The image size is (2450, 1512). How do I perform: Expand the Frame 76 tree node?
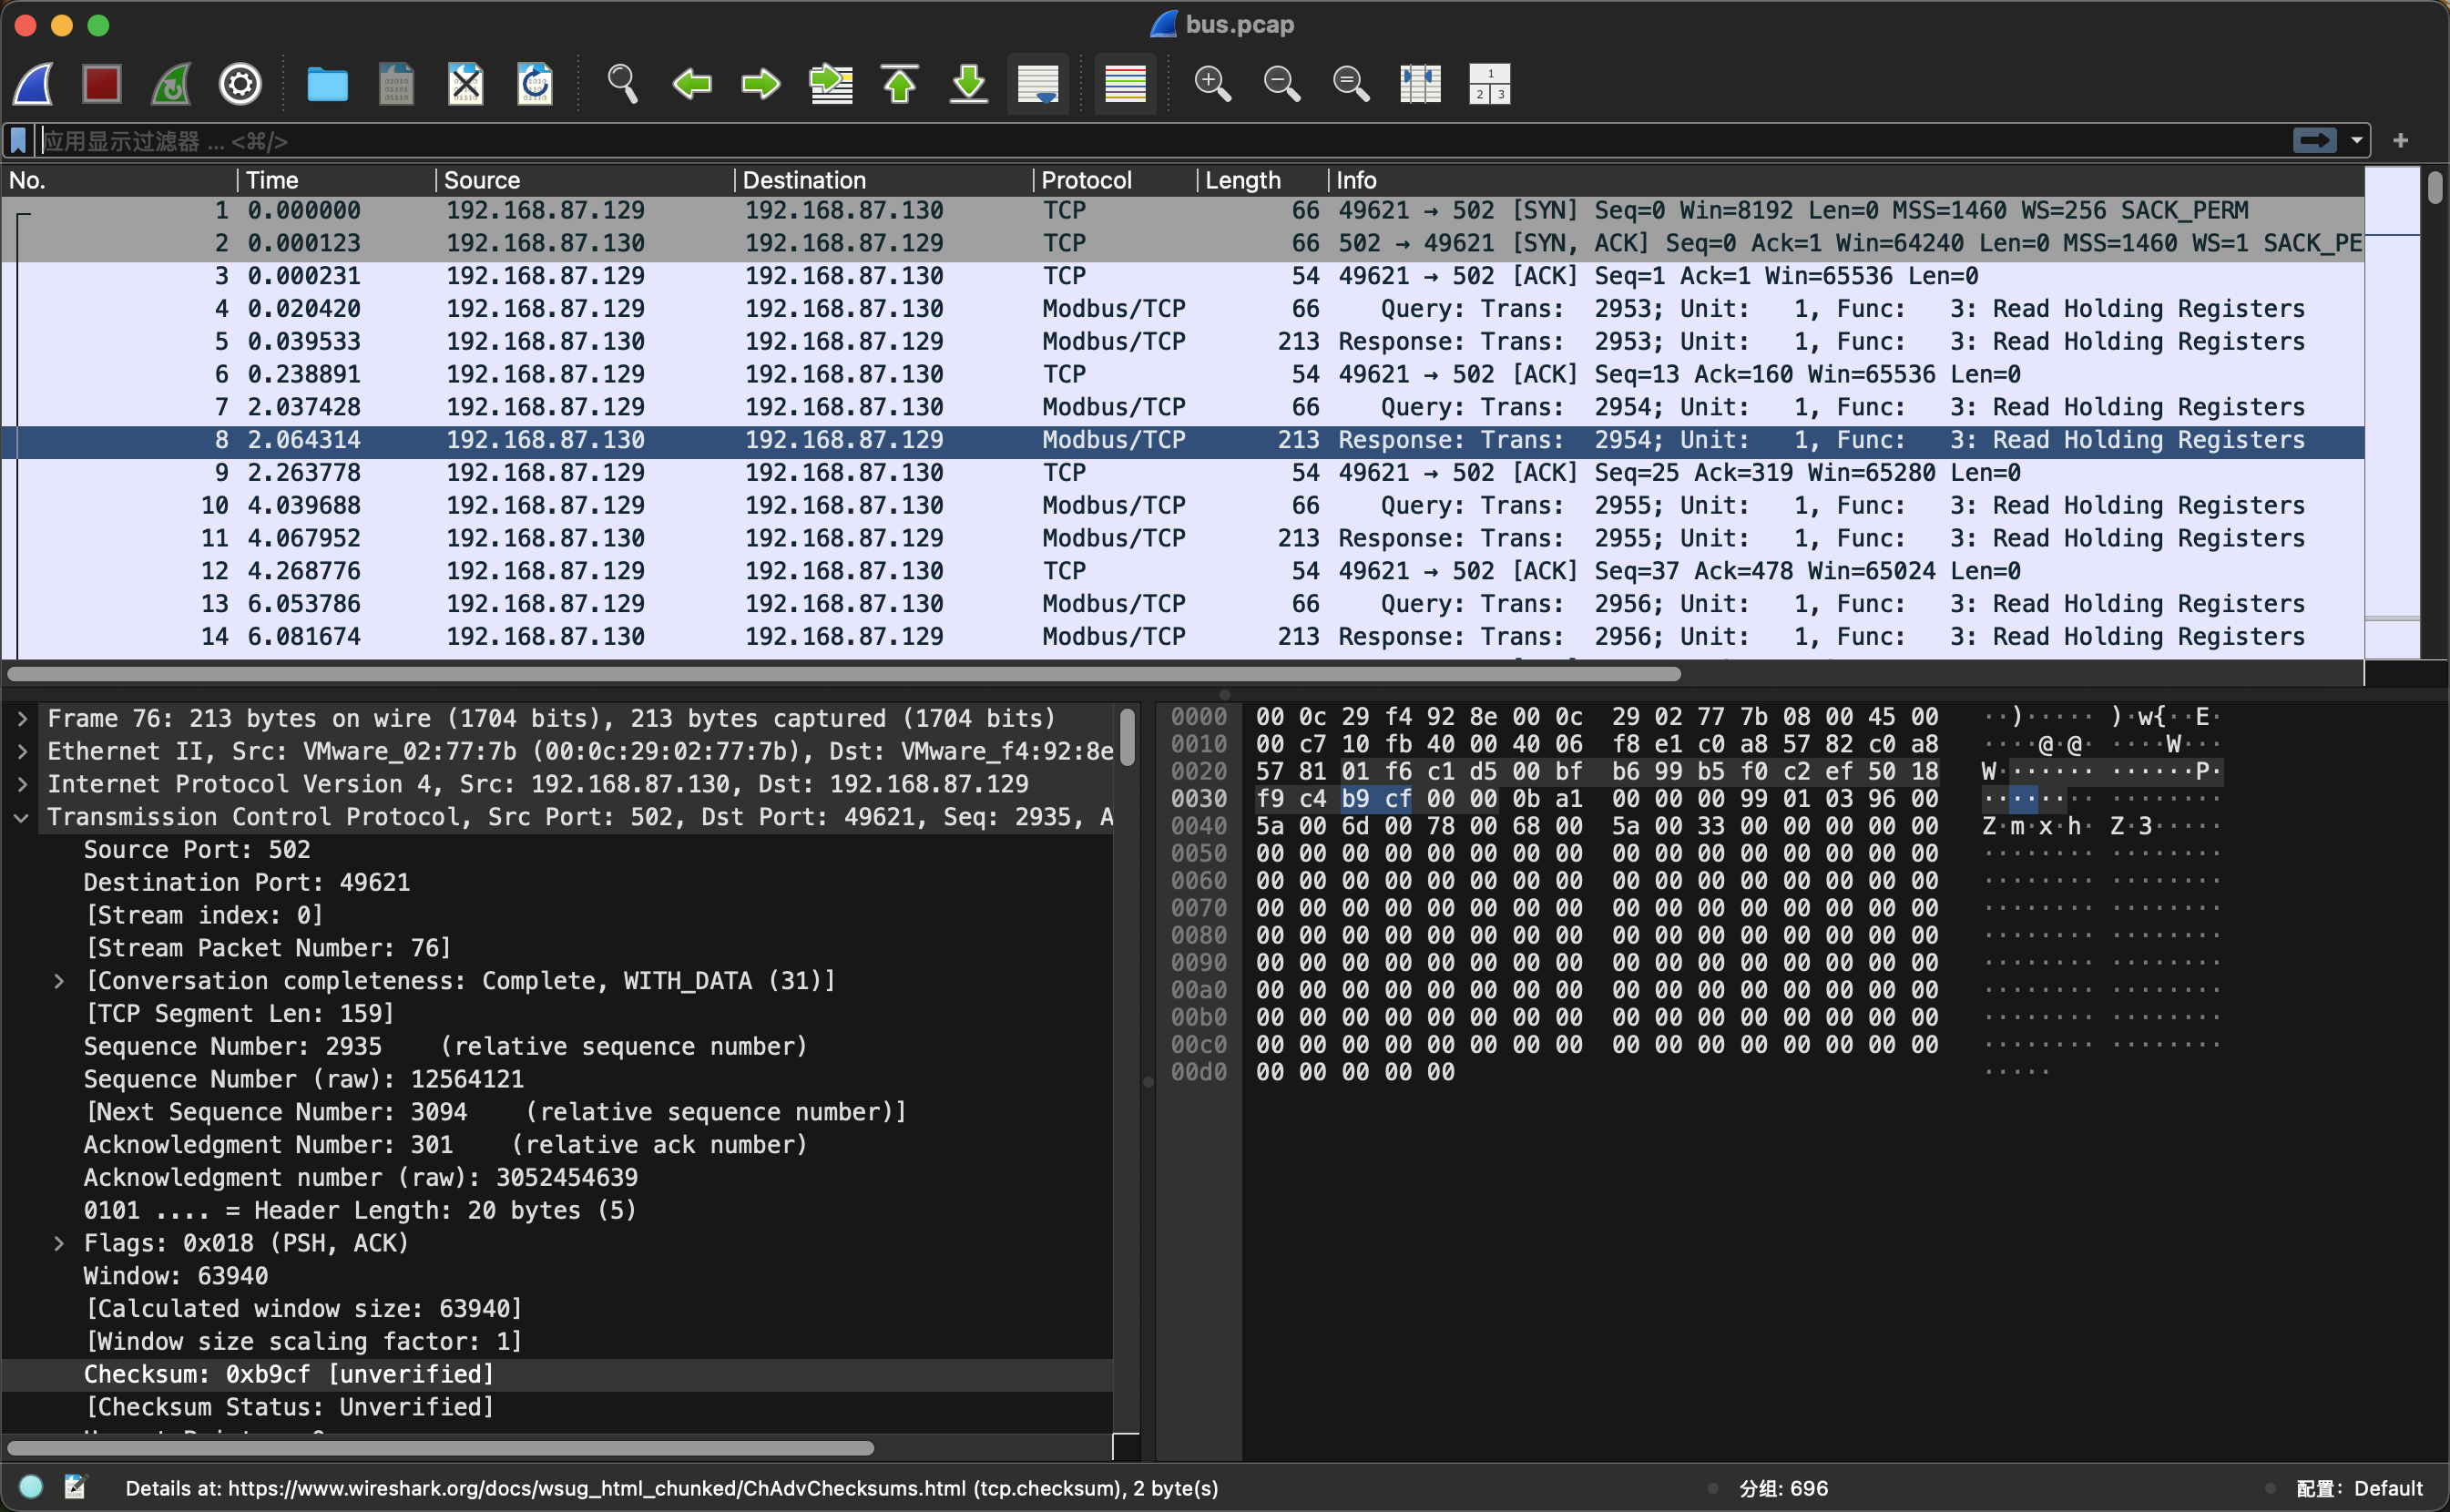pos(22,719)
